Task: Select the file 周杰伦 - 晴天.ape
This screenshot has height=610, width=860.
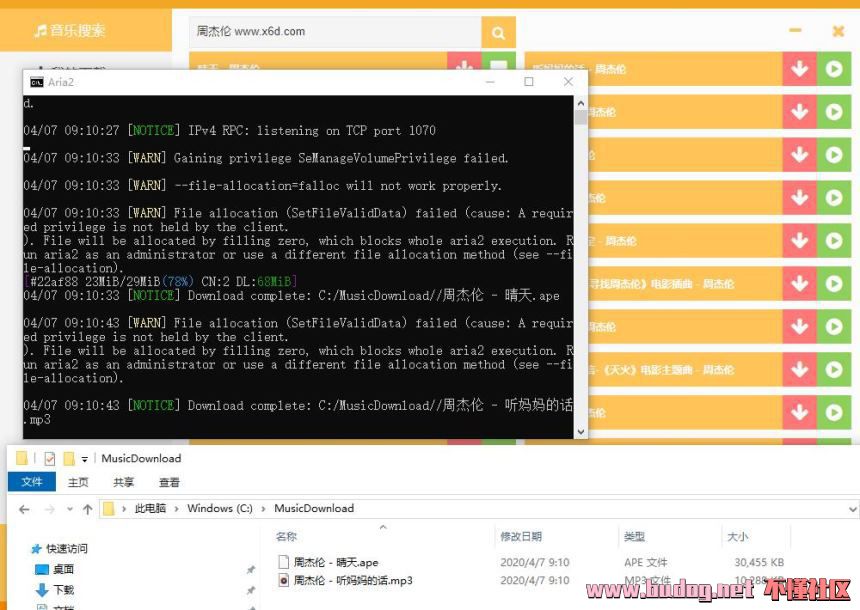Action: pyautogui.click(x=336, y=562)
